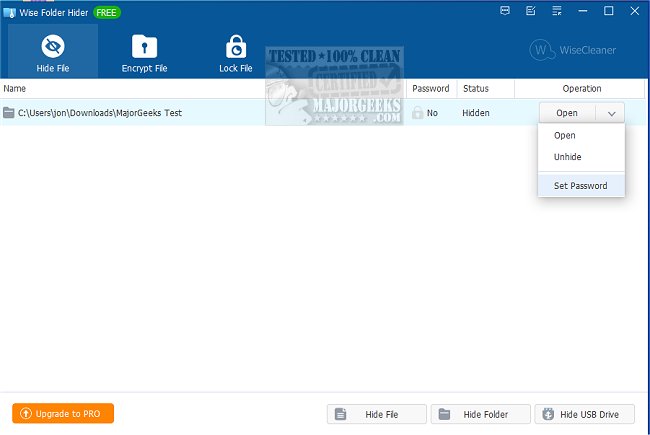Minimize the Wise Folder Hider window
Image resolution: width=650 pixels, height=435 pixels.
[x=583, y=11]
